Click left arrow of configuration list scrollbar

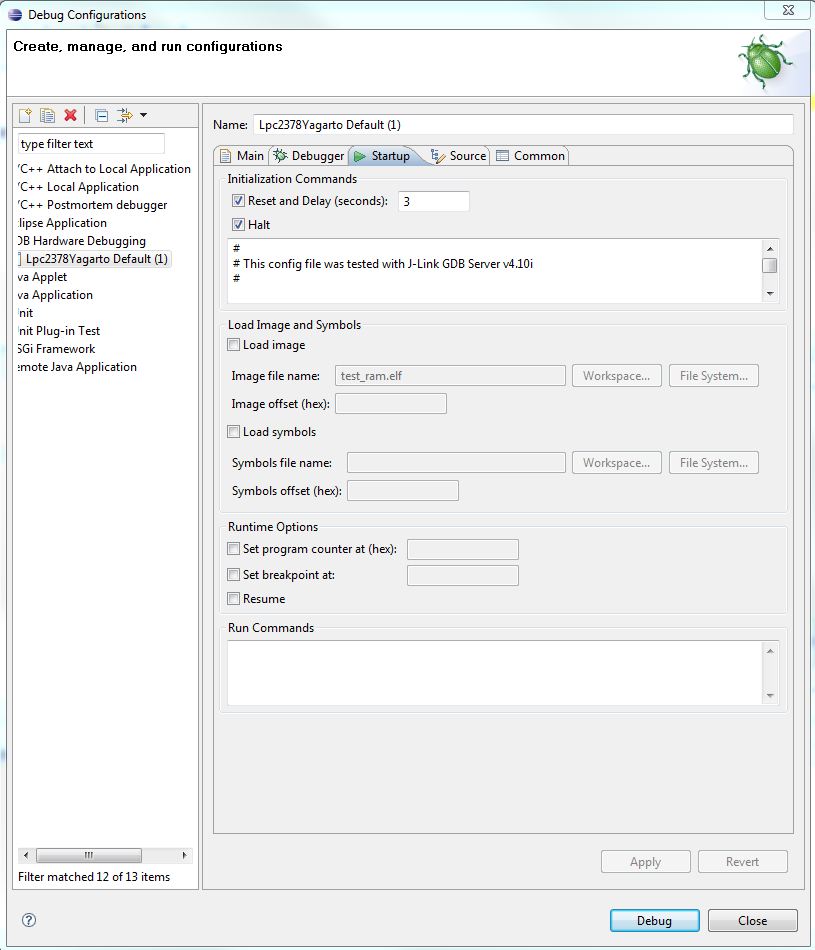point(25,855)
